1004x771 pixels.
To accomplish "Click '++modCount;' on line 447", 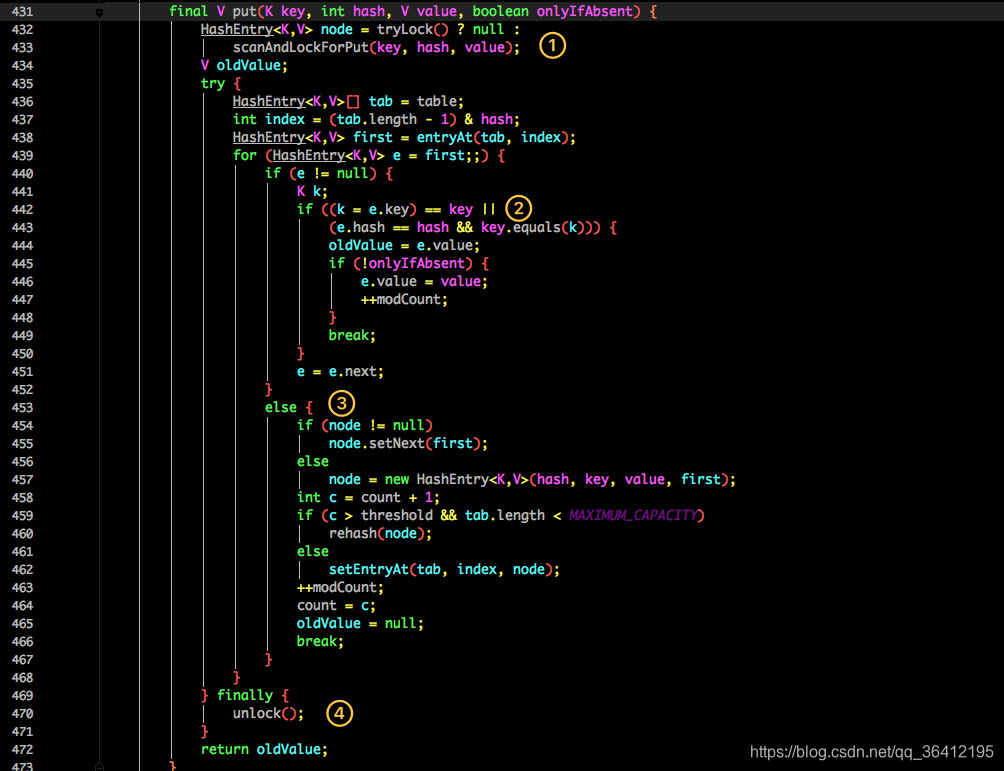I will pyautogui.click(x=405, y=300).
